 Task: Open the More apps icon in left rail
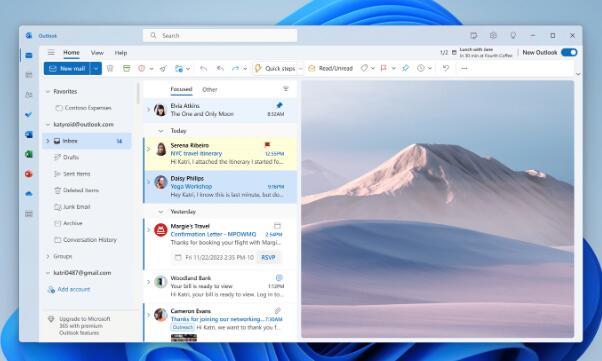29,214
